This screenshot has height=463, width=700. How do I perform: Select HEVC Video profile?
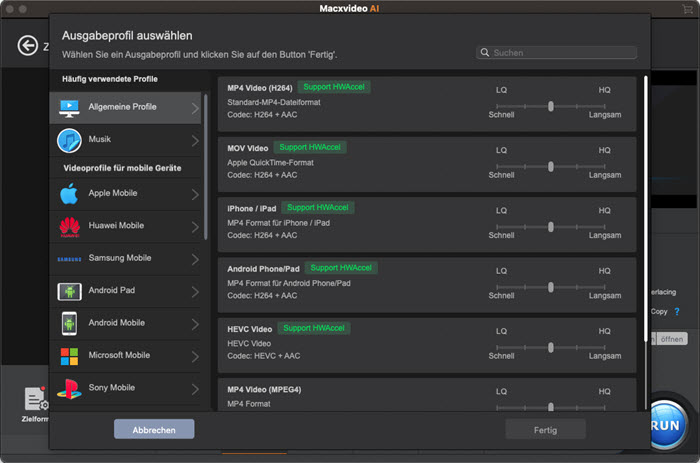(x=427, y=345)
